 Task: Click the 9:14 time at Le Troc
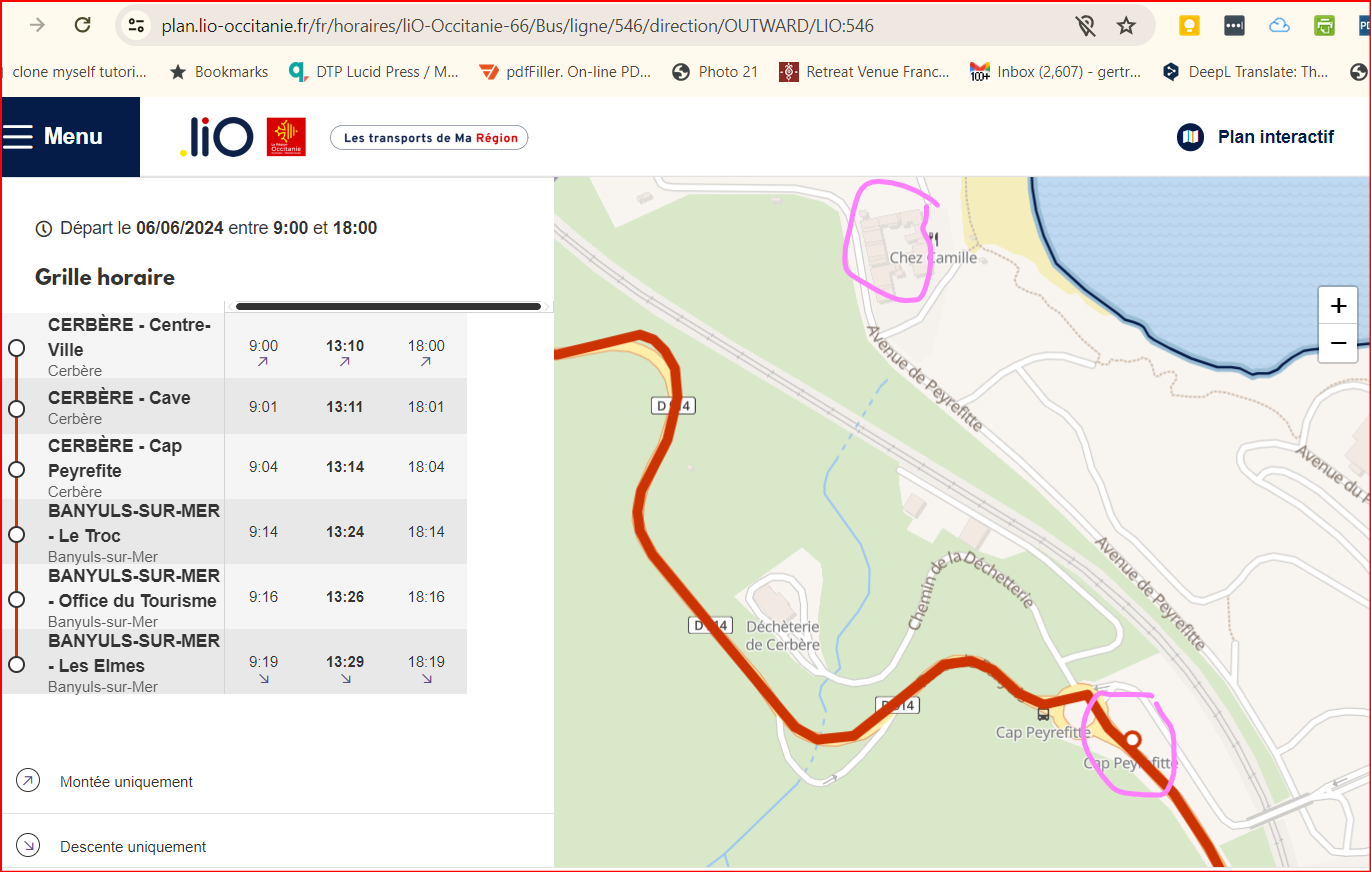click(x=263, y=532)
